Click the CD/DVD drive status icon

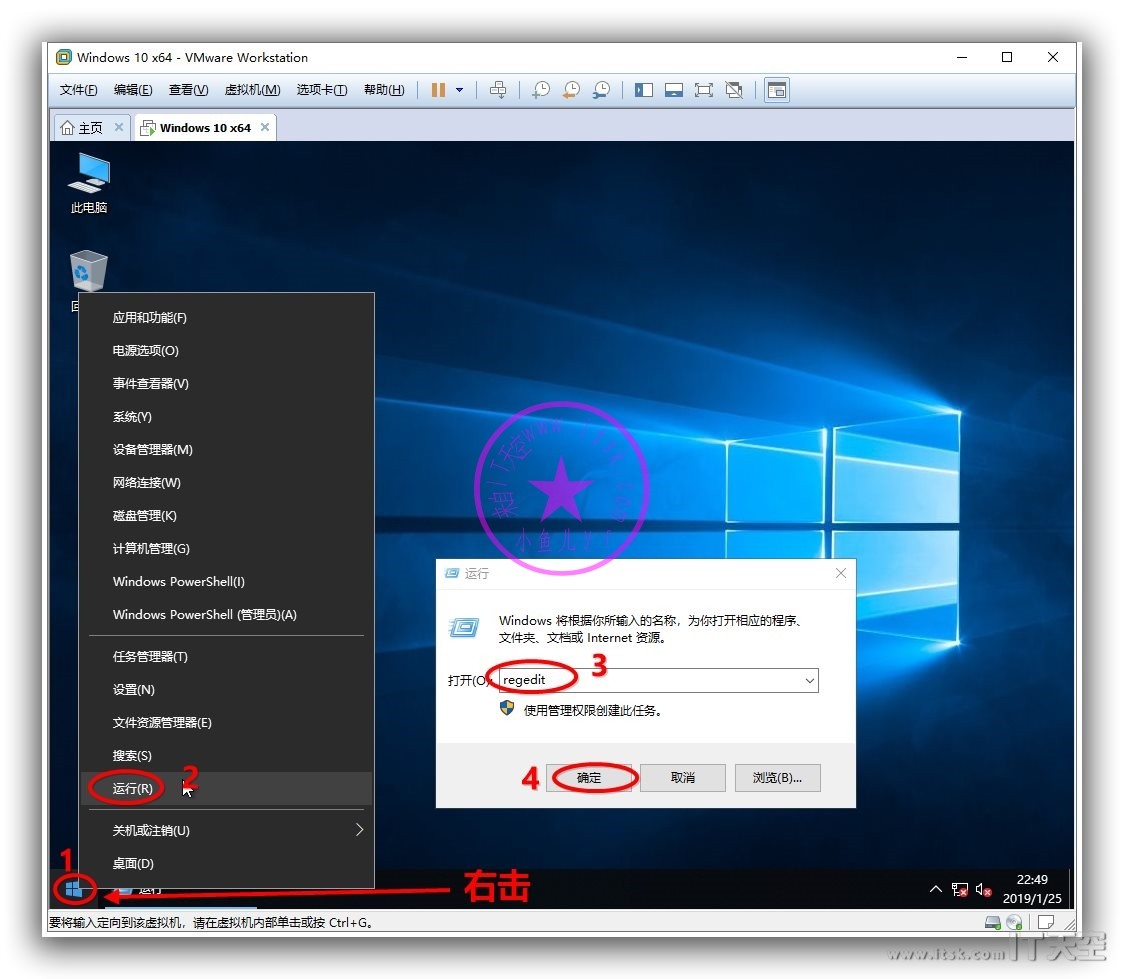1014,922
